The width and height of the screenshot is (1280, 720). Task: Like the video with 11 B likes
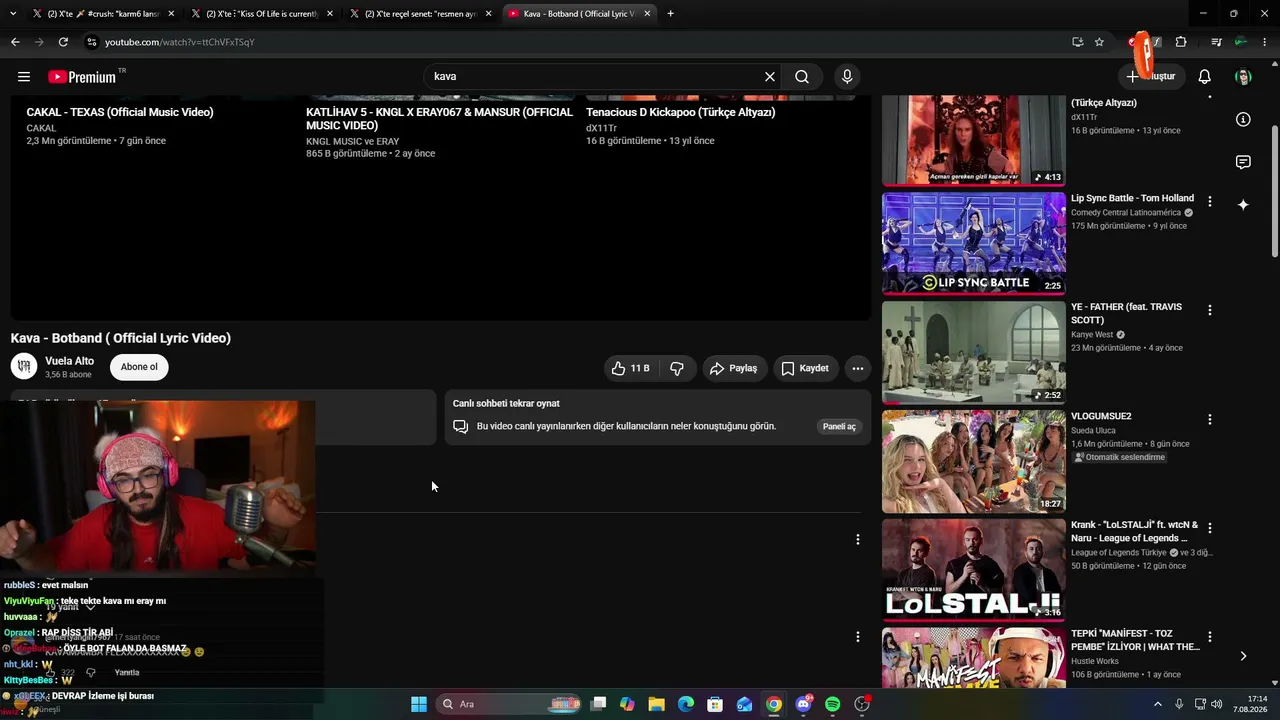pos(630,368)
